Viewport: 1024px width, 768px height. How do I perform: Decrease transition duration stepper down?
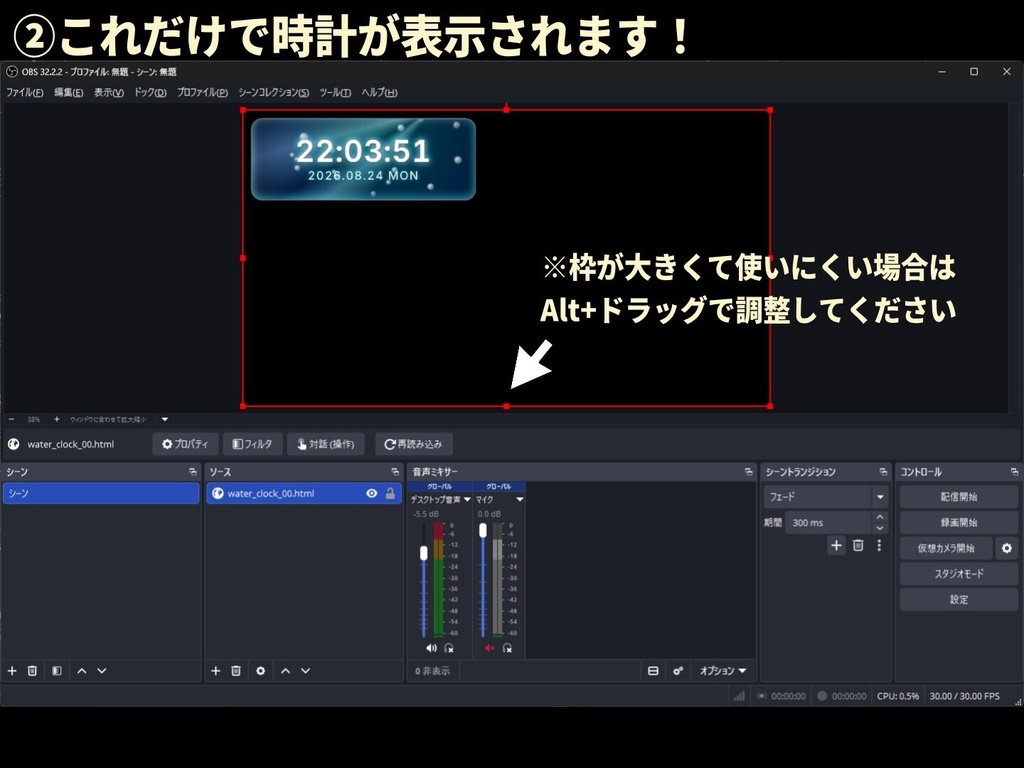[880, 528]
